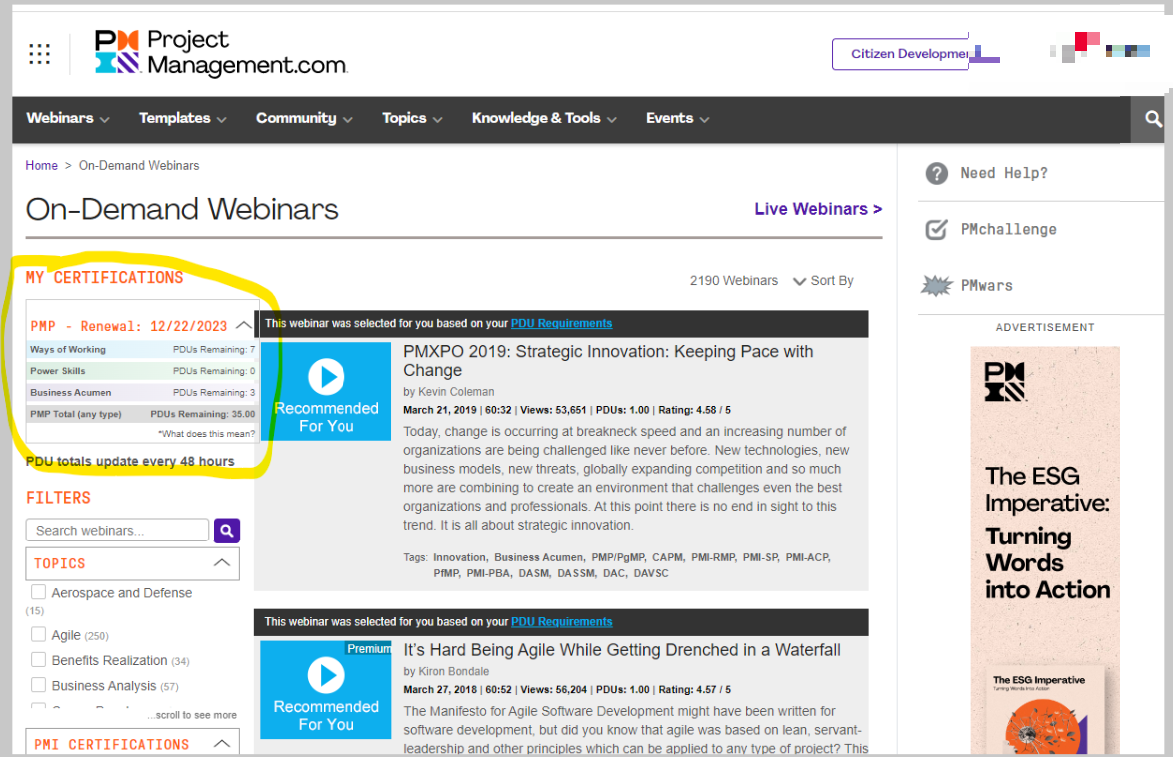Image resolution: width=1173 pixels, height=757 pixels.
Task: Click author name Kevin Coleman
Action: (x=456, y=392)
